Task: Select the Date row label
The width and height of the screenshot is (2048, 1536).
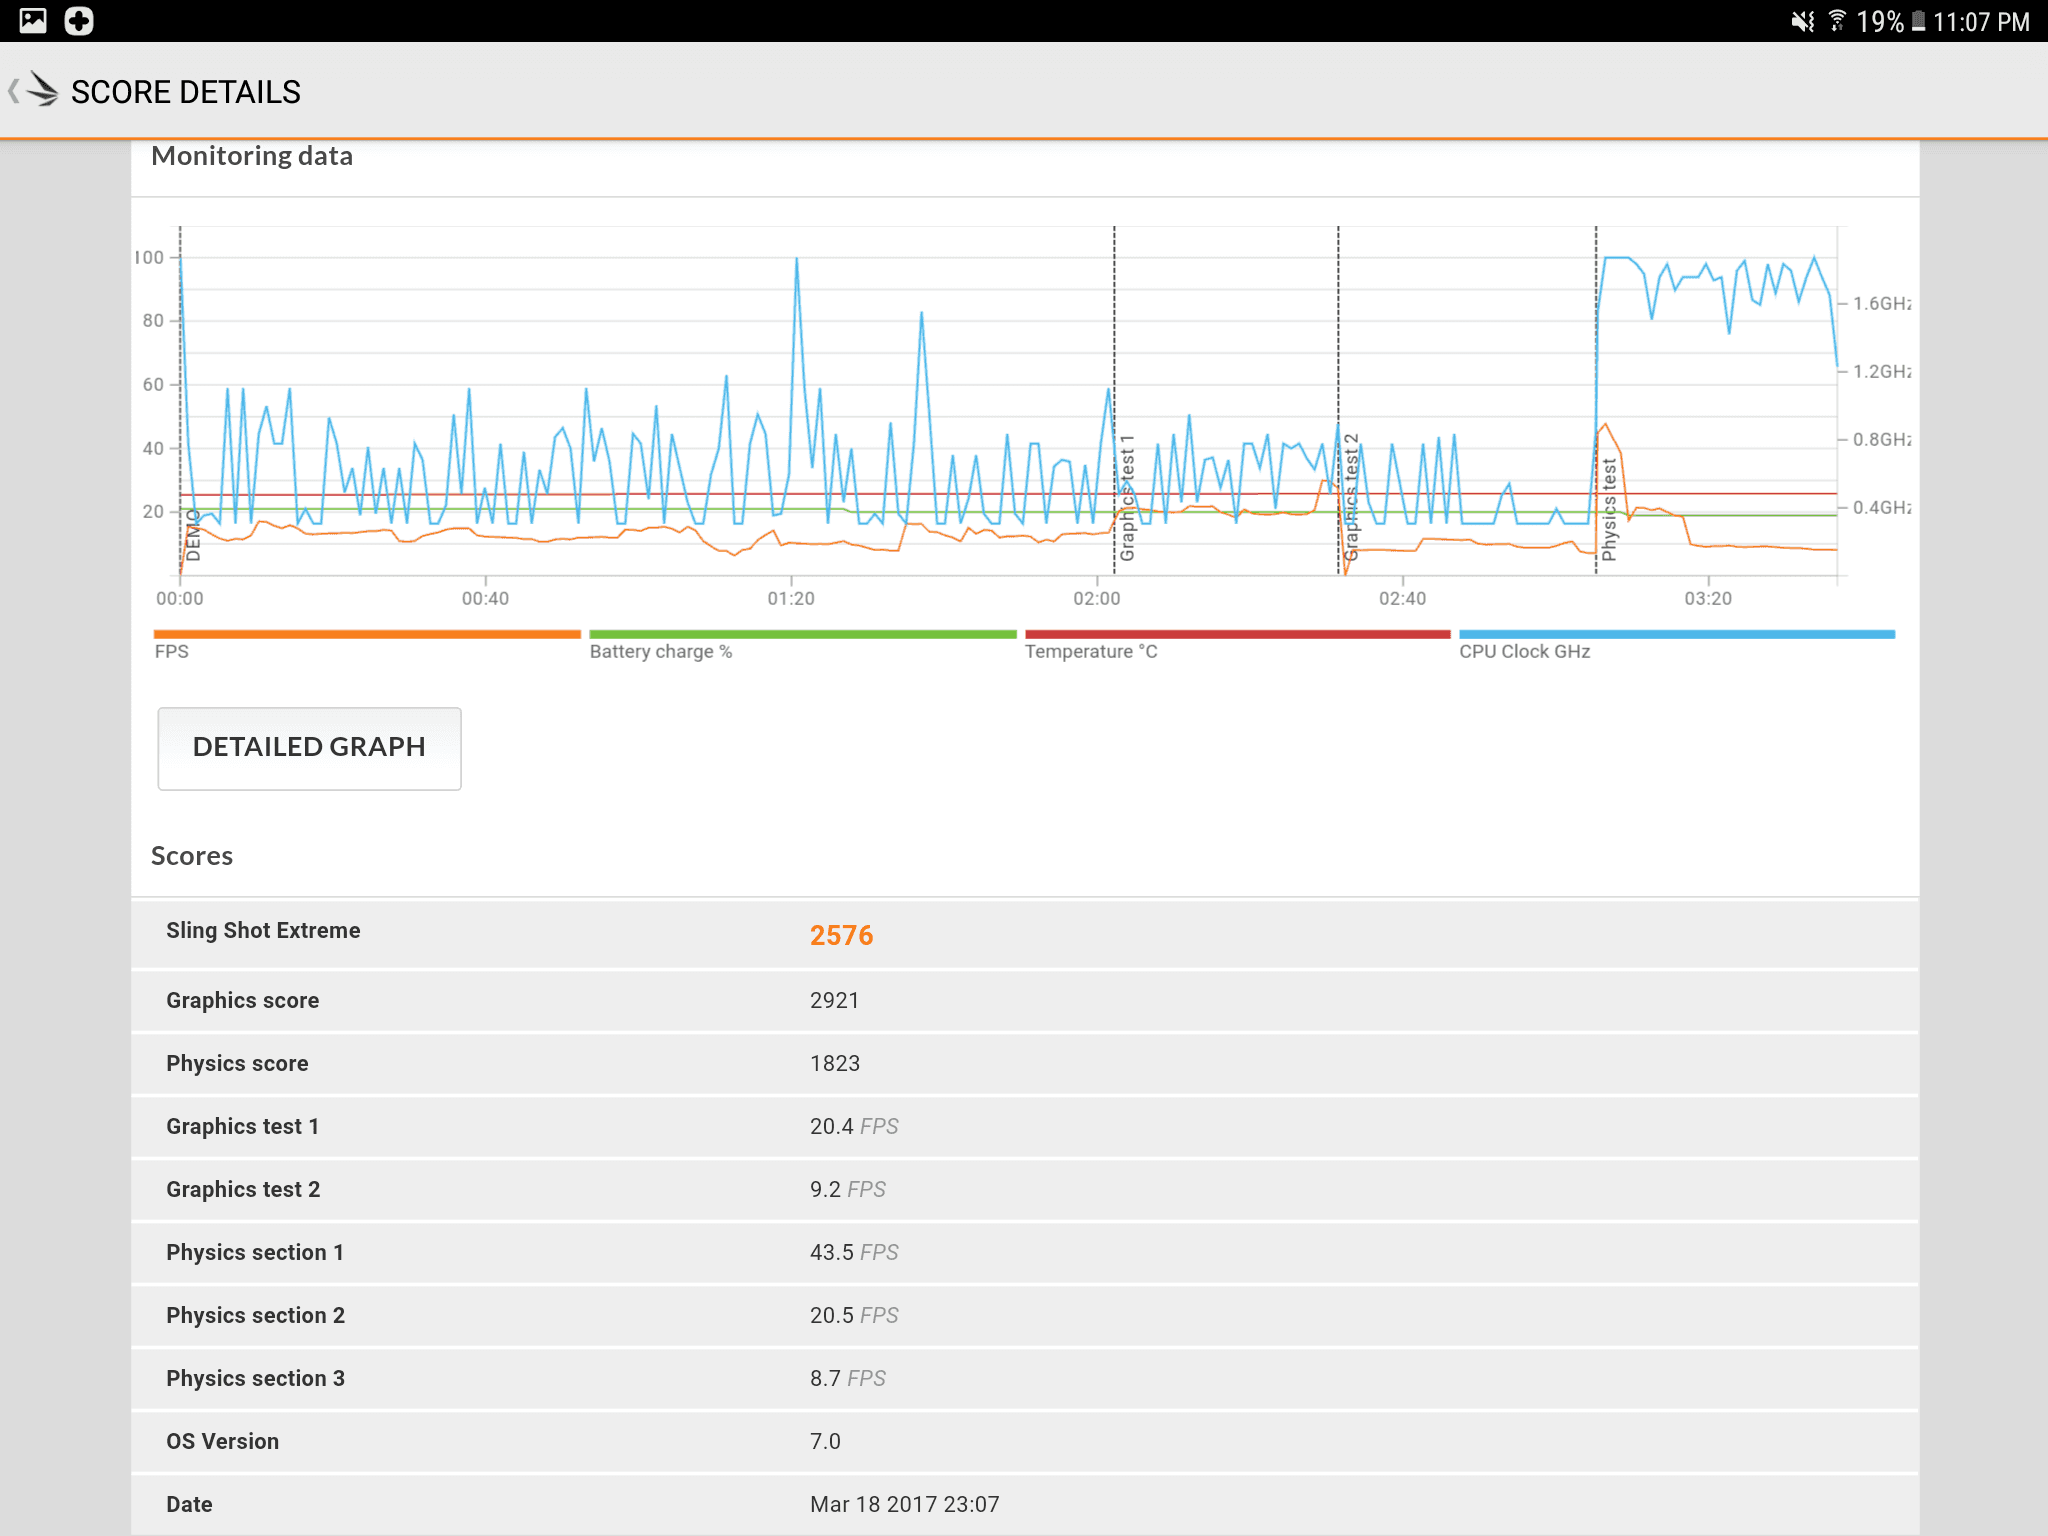Action: pos(189,1505)
